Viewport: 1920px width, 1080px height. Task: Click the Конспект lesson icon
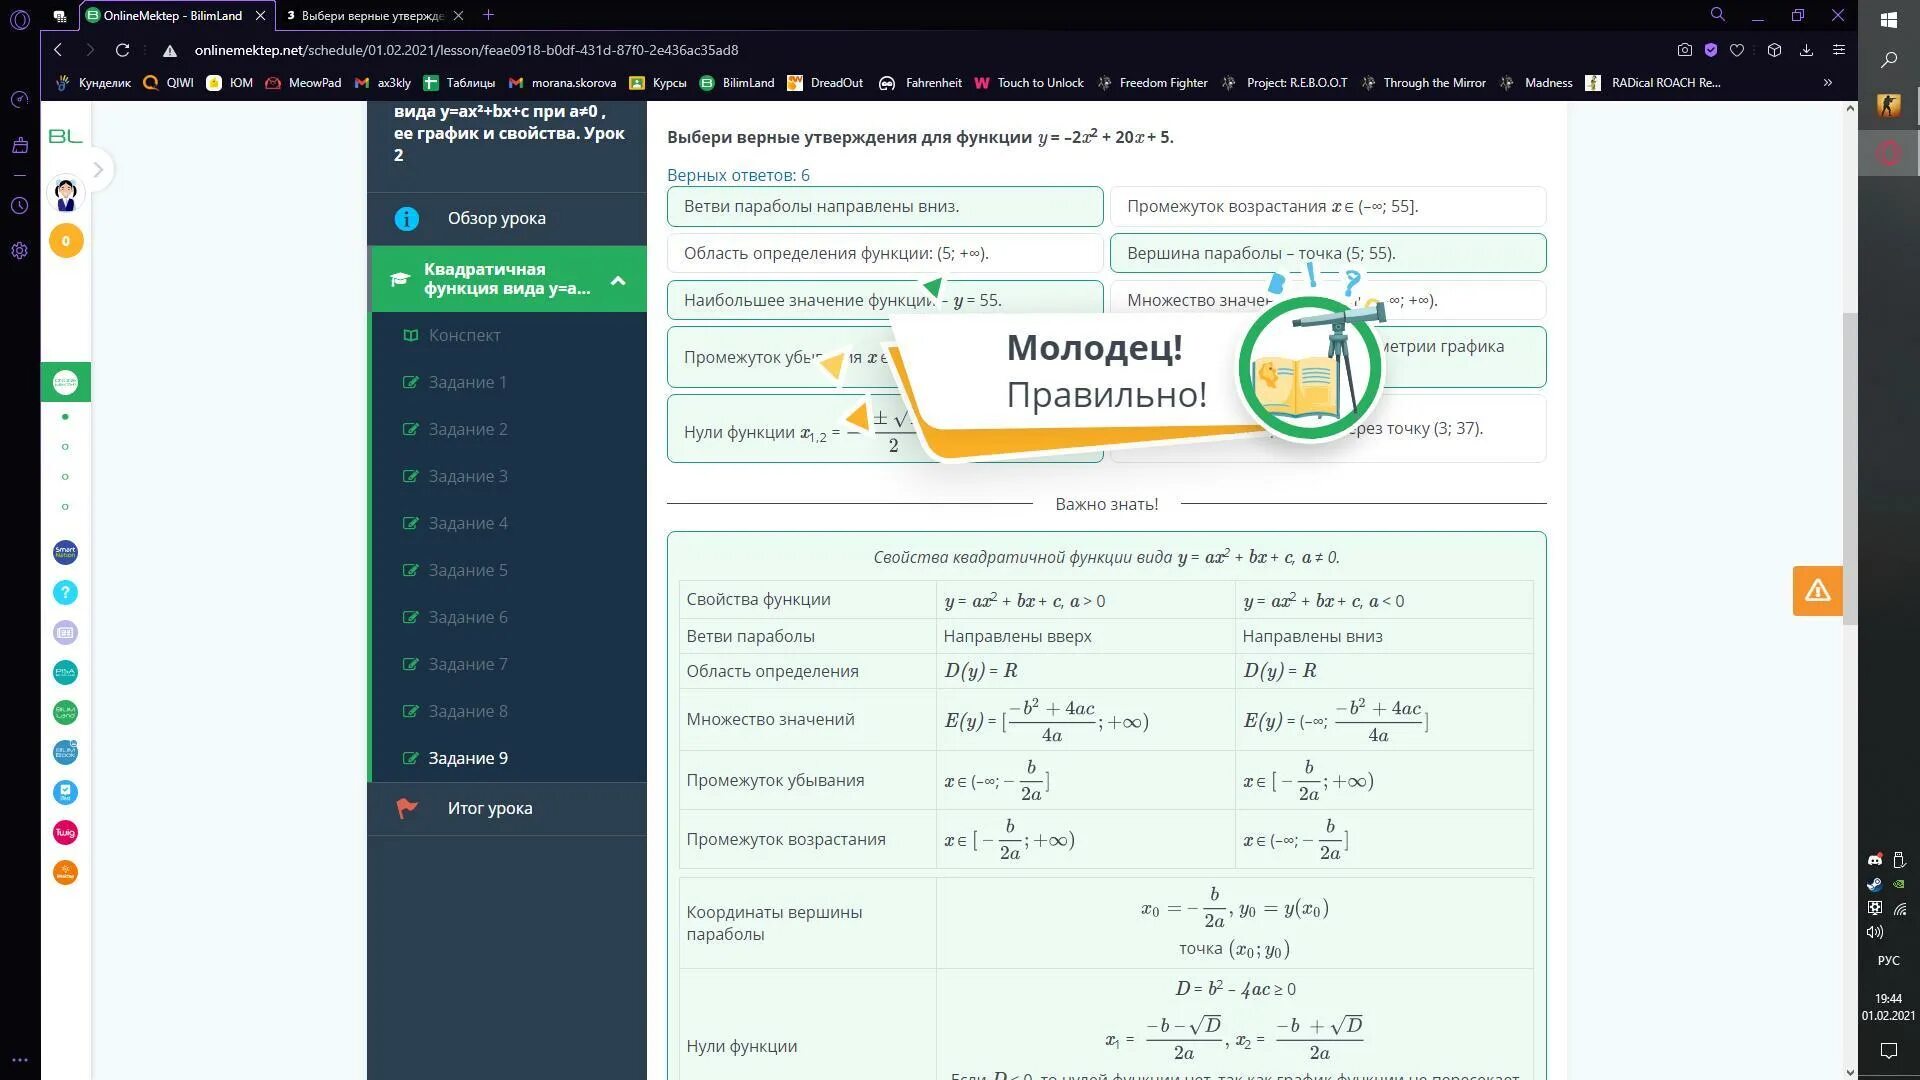pyautogui.click(x=409, y=334)
